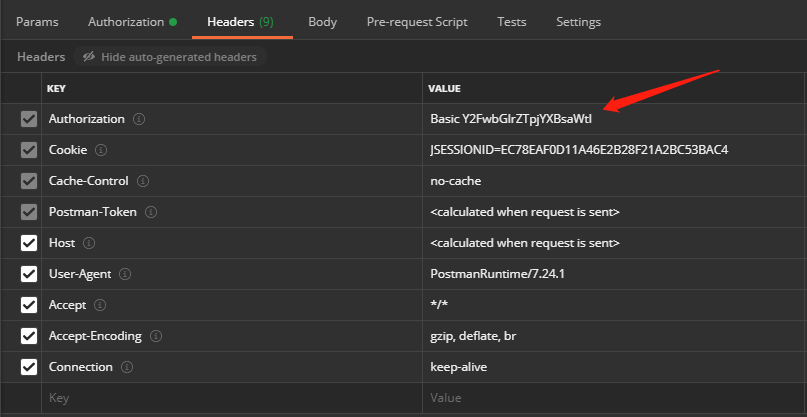Click the crossed-eye icon in hide headers button
Screen dimensions: 807x417
pos(89,57)
